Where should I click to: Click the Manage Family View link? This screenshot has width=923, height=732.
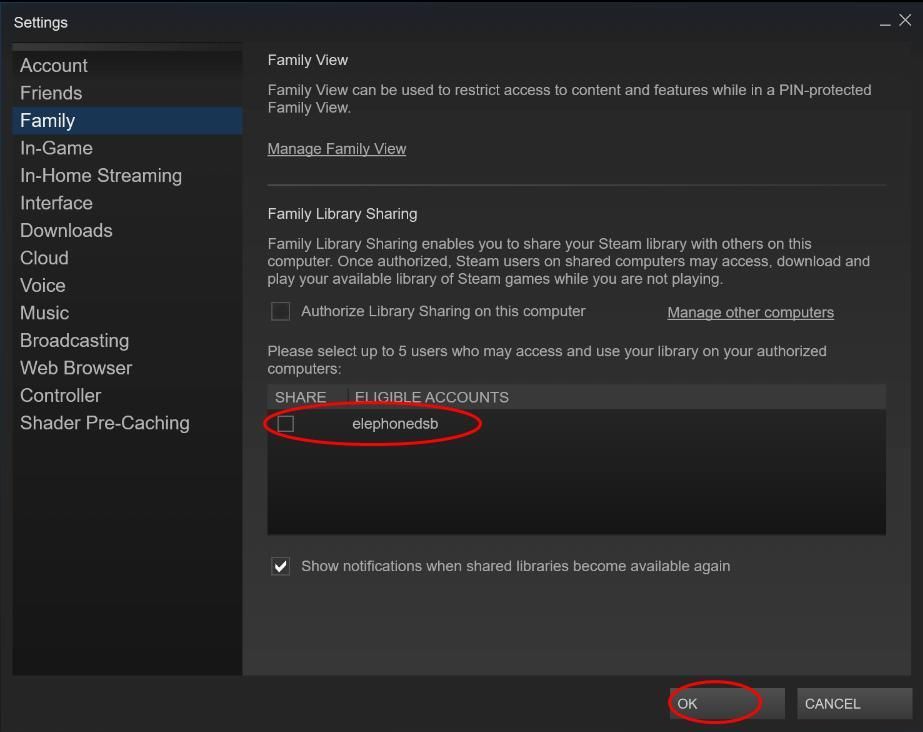337,149
